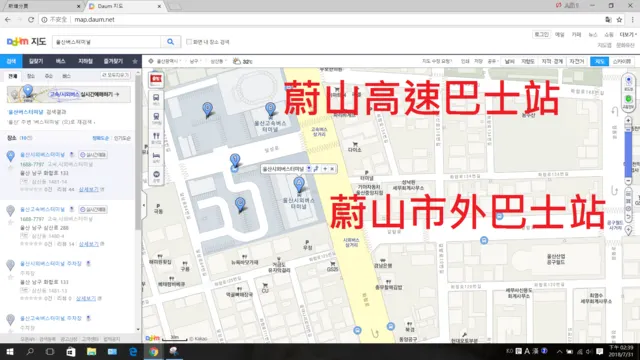Open the 길찾기 directions tab
The width and height of the screenshot is (640, 360).
tap(36, 61)
